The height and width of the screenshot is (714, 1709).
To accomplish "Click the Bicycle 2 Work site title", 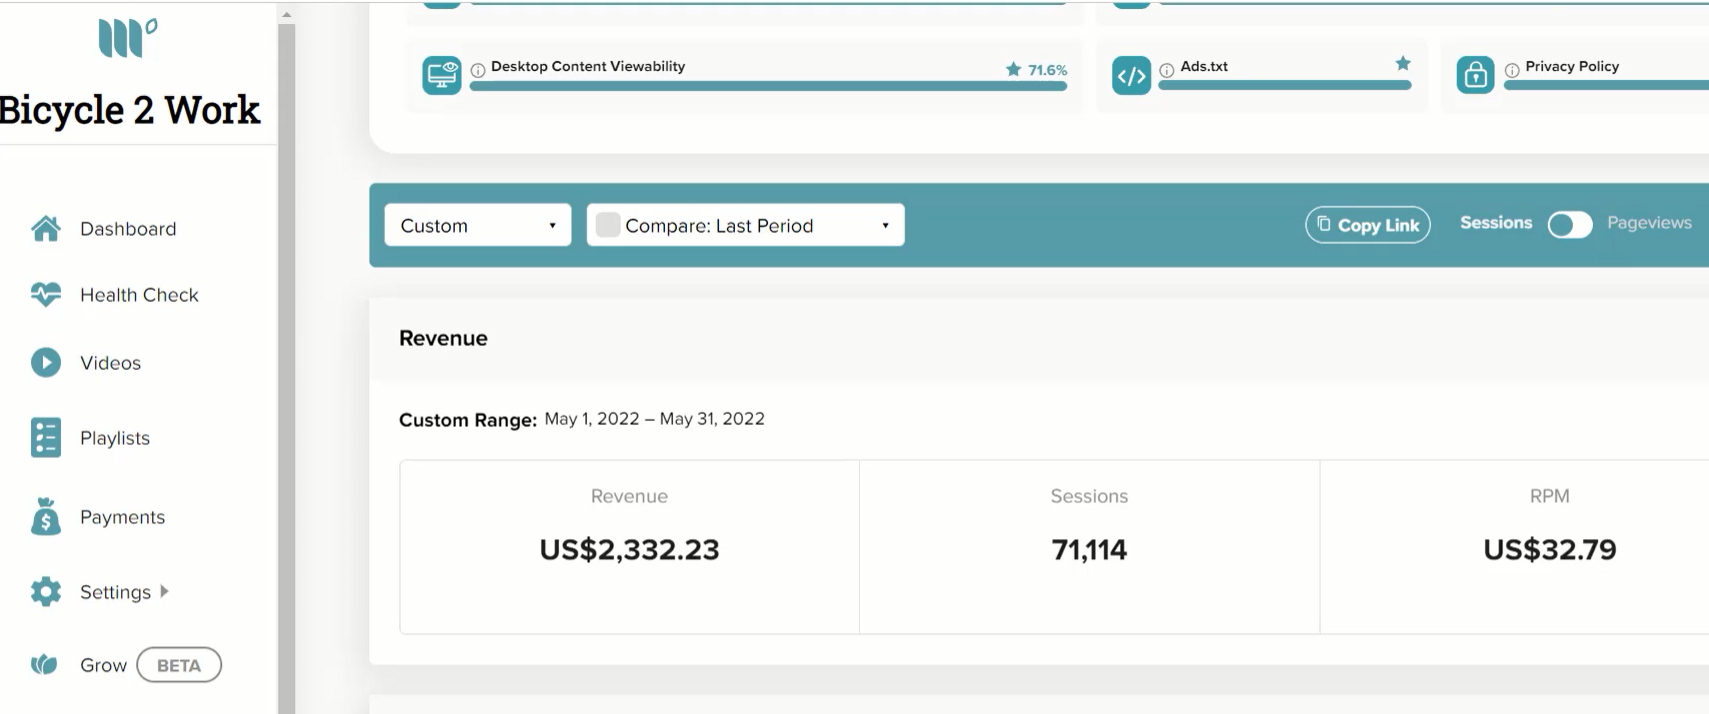I will click(130, 110).
